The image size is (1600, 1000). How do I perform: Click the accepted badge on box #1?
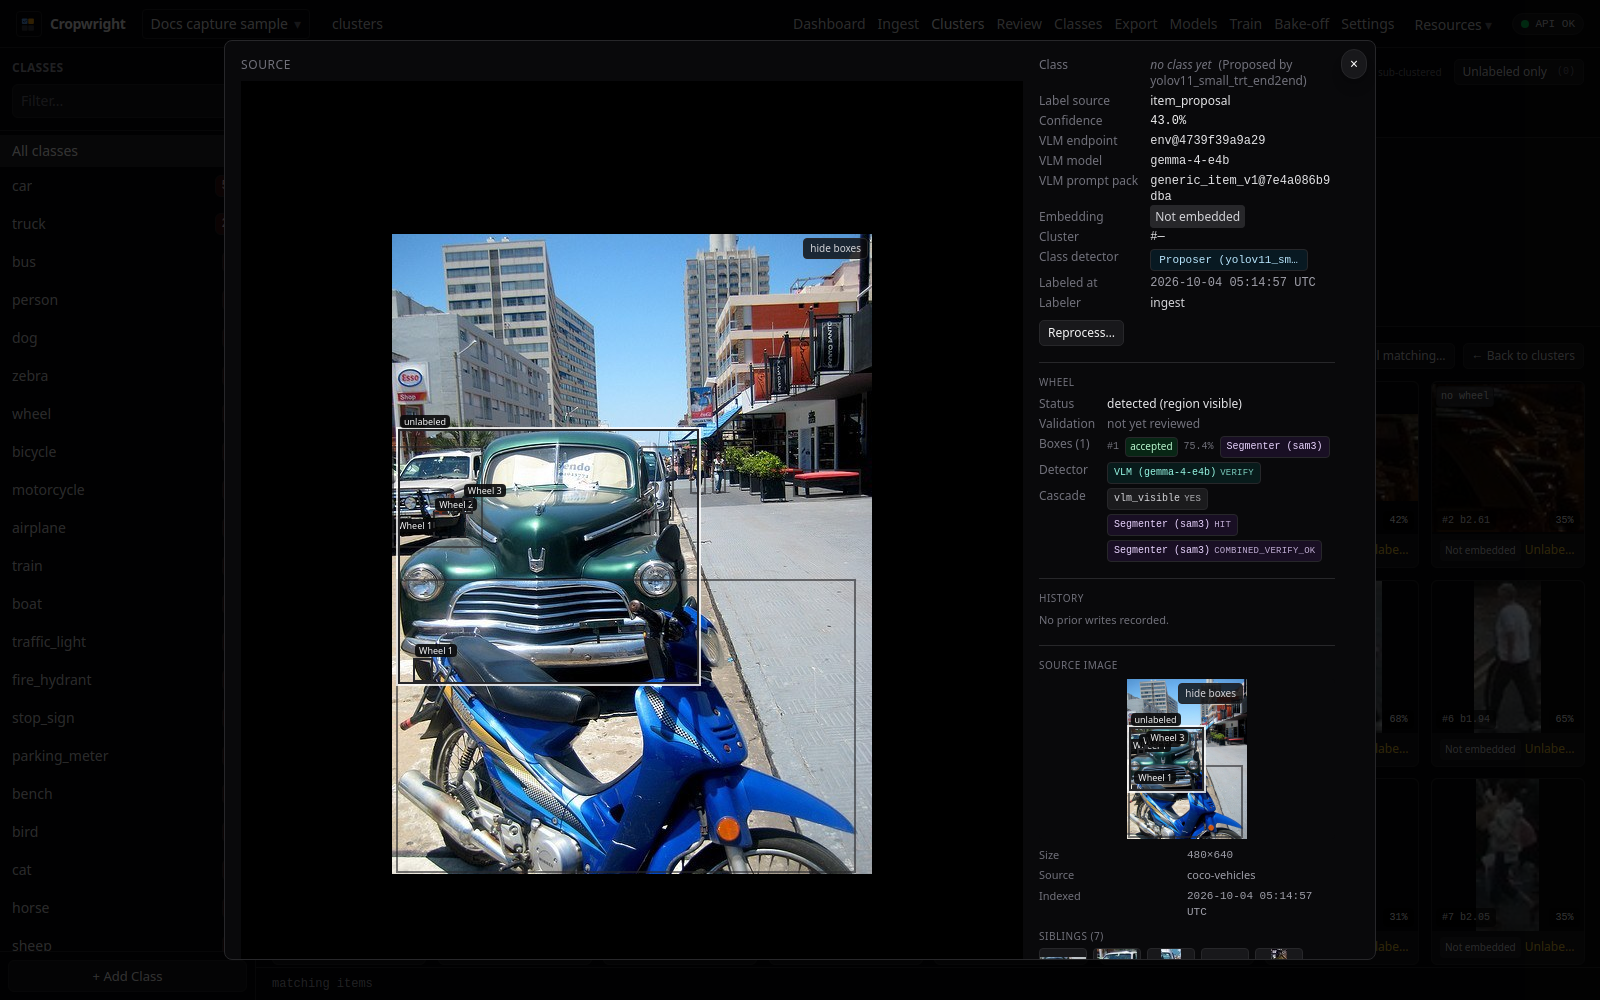pyautogui.click(x=1151, y=447)
